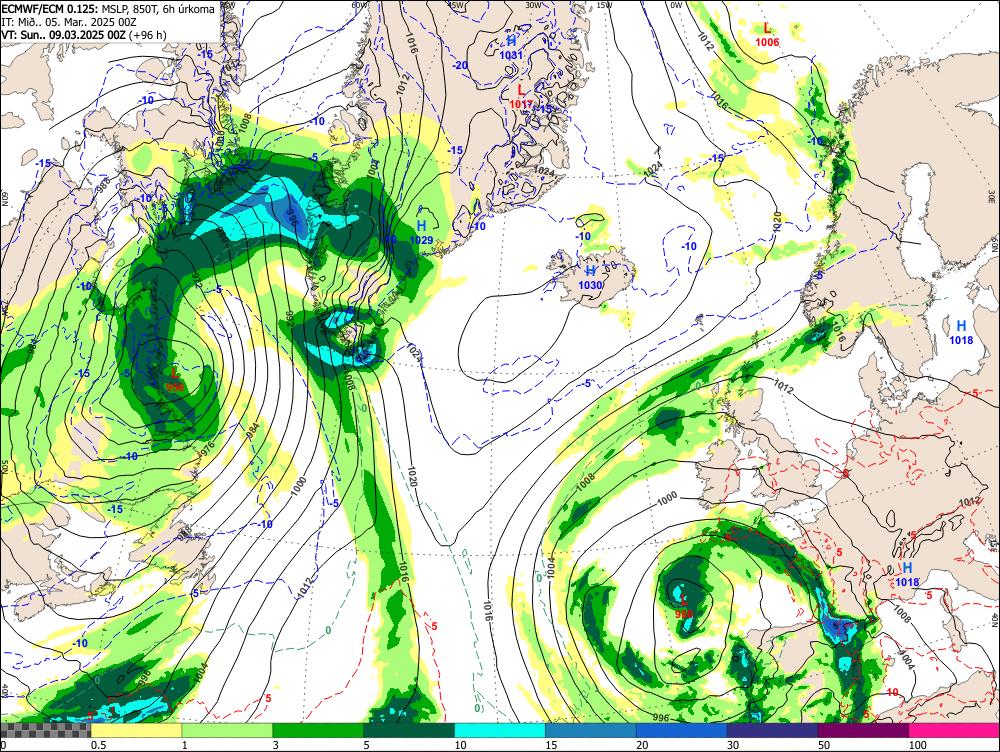Click the purple 50–100 mm legend swatch
Viewport: 1000px width, 752px height.
(x=864, y=730)
